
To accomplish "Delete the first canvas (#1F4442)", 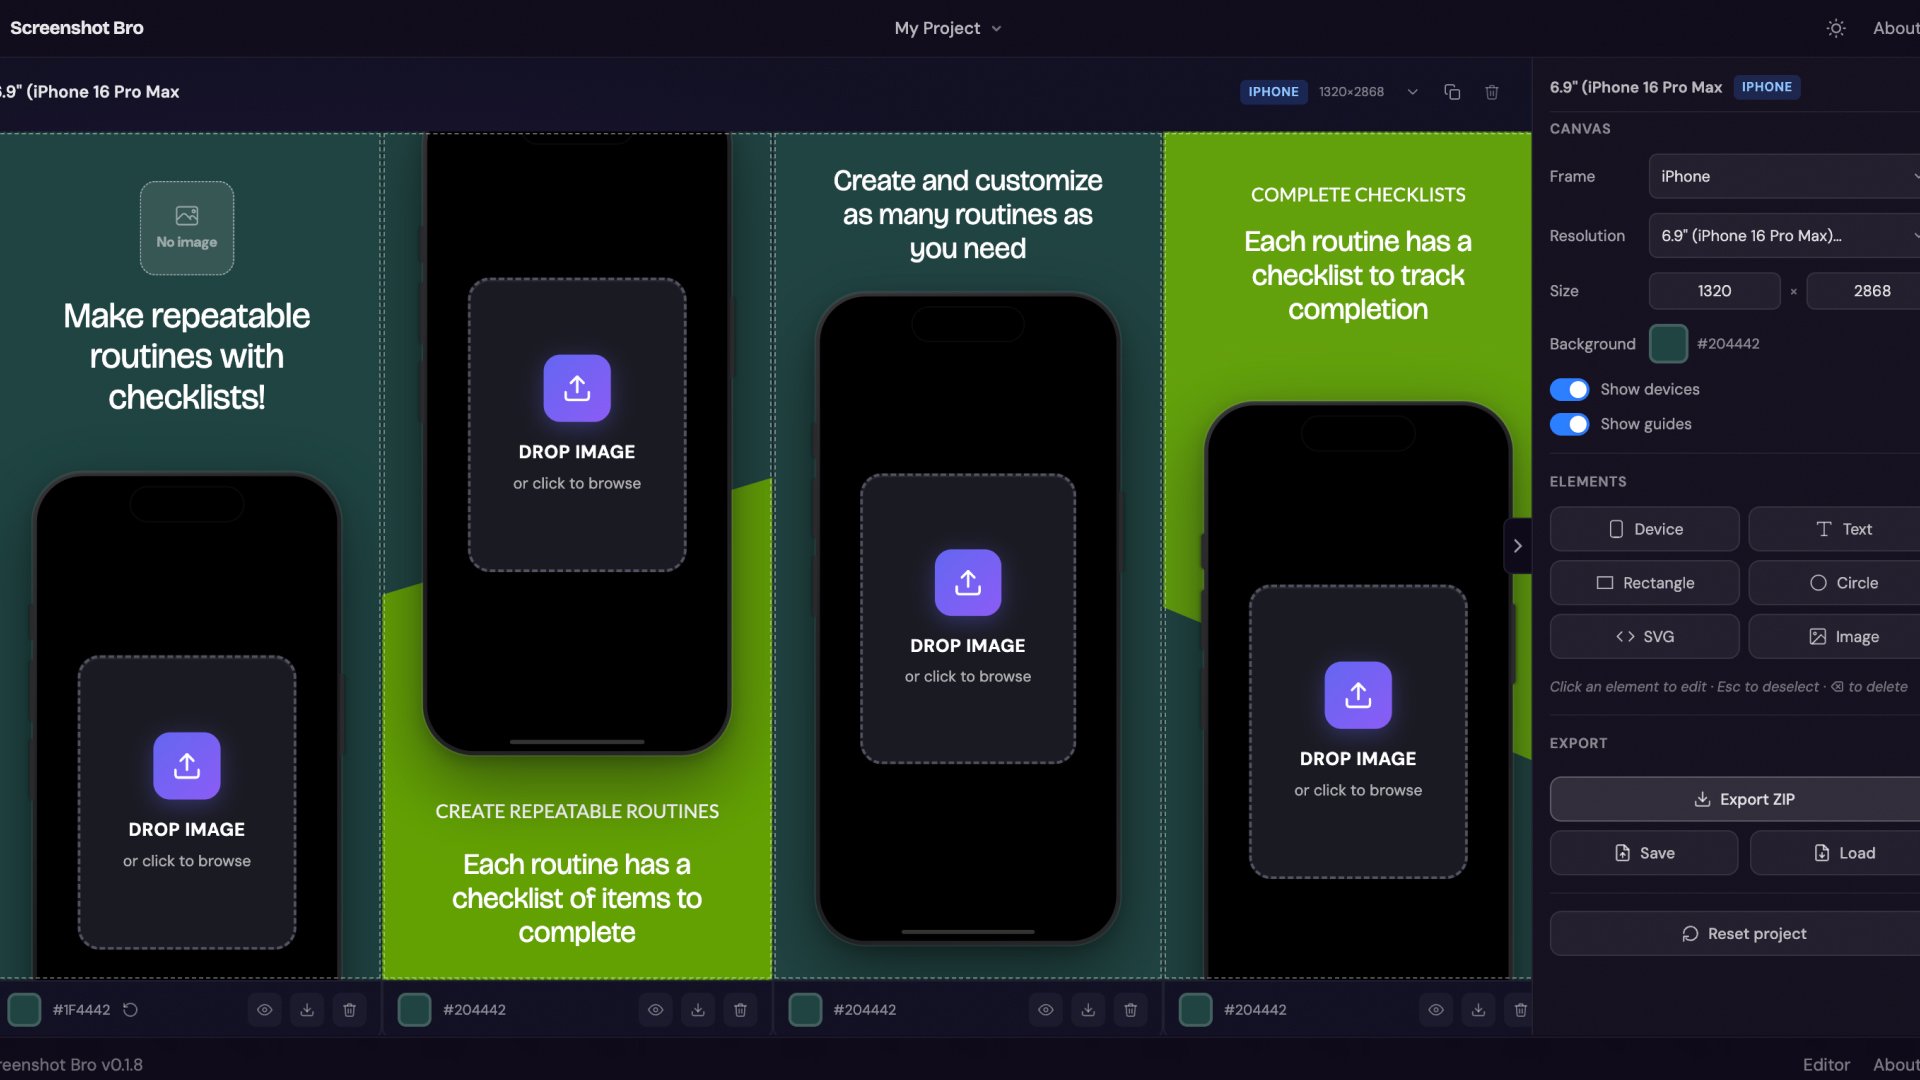I will click(x=349, y=1010).
